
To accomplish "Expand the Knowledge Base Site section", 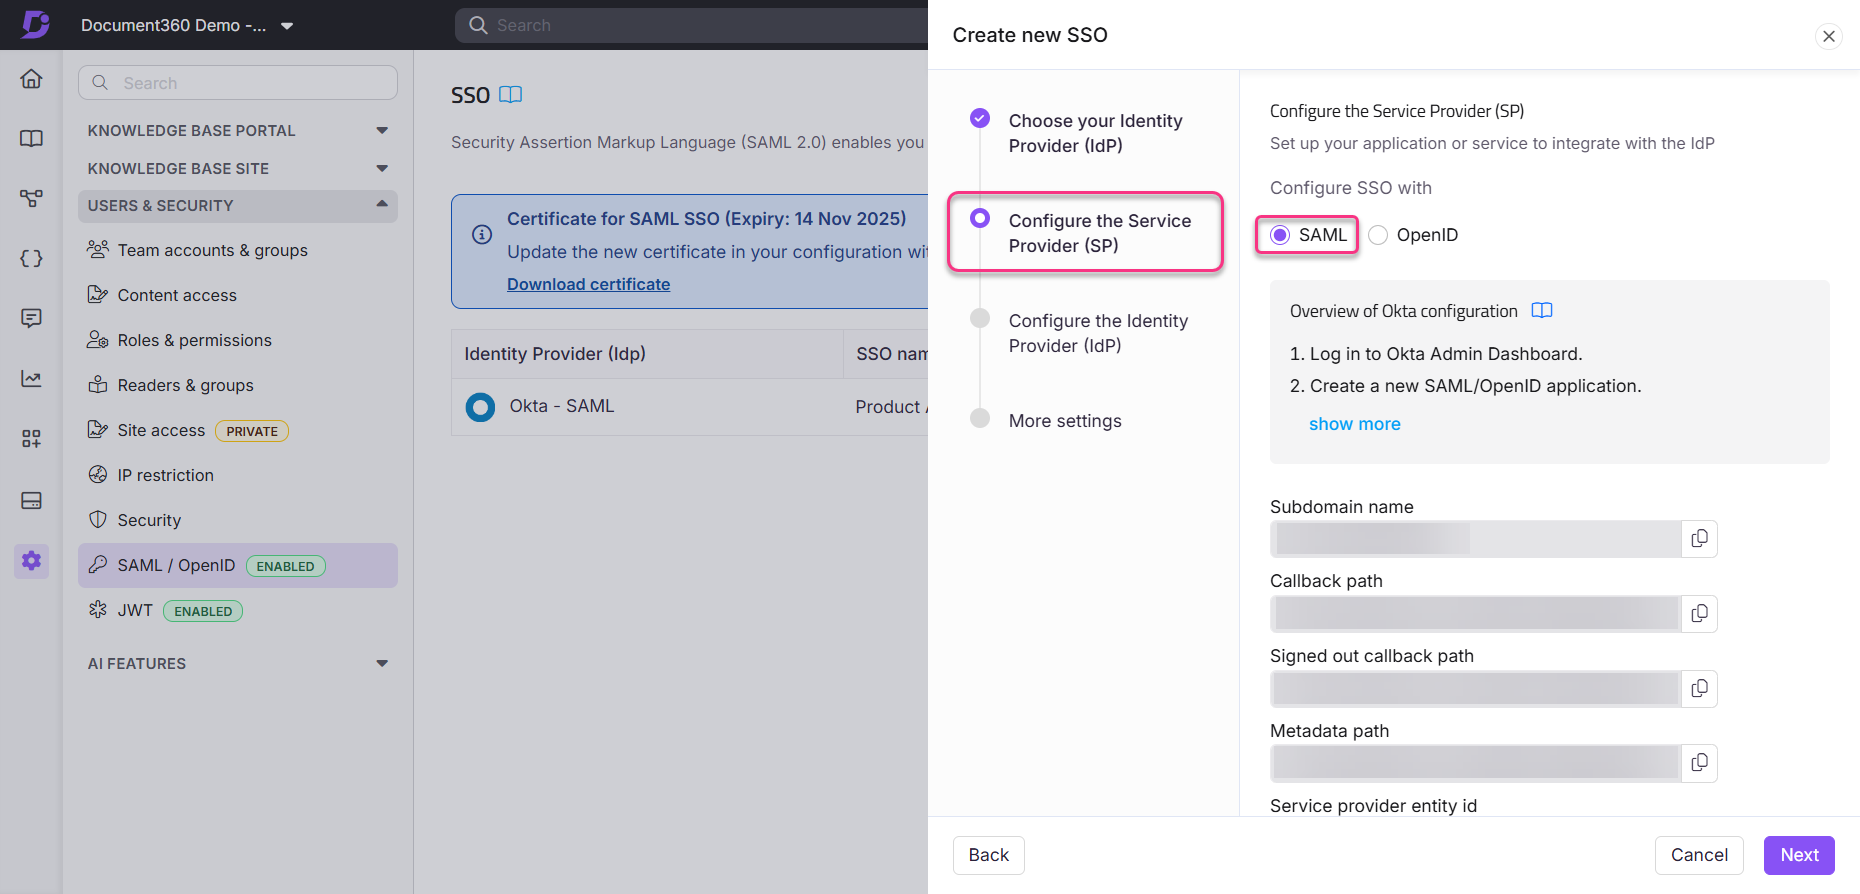I will (238, 169).
